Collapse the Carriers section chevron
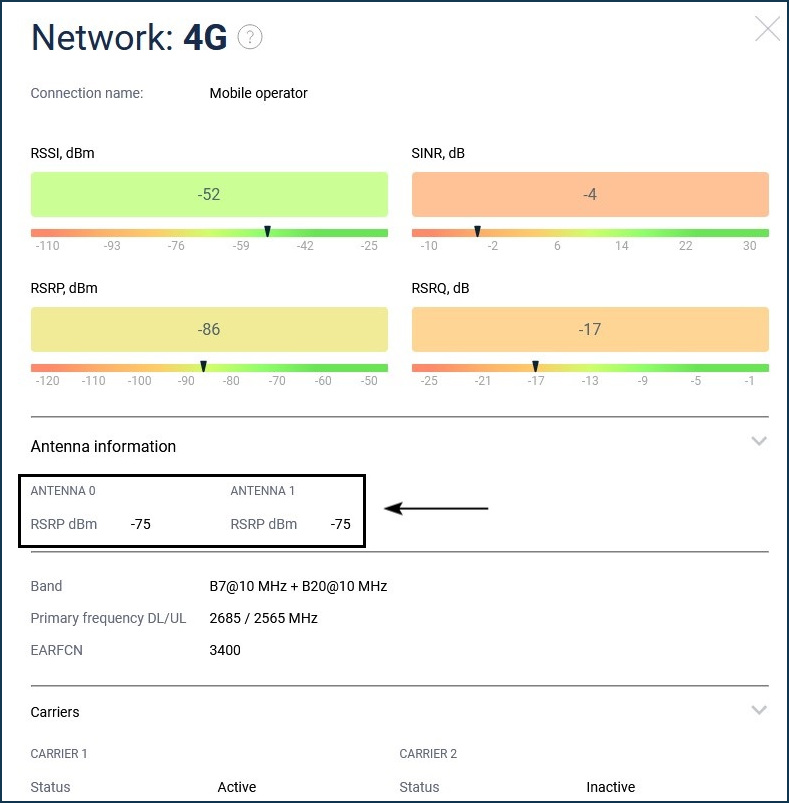The width and height of the screenshot is (789, 803). coord(759,710)
